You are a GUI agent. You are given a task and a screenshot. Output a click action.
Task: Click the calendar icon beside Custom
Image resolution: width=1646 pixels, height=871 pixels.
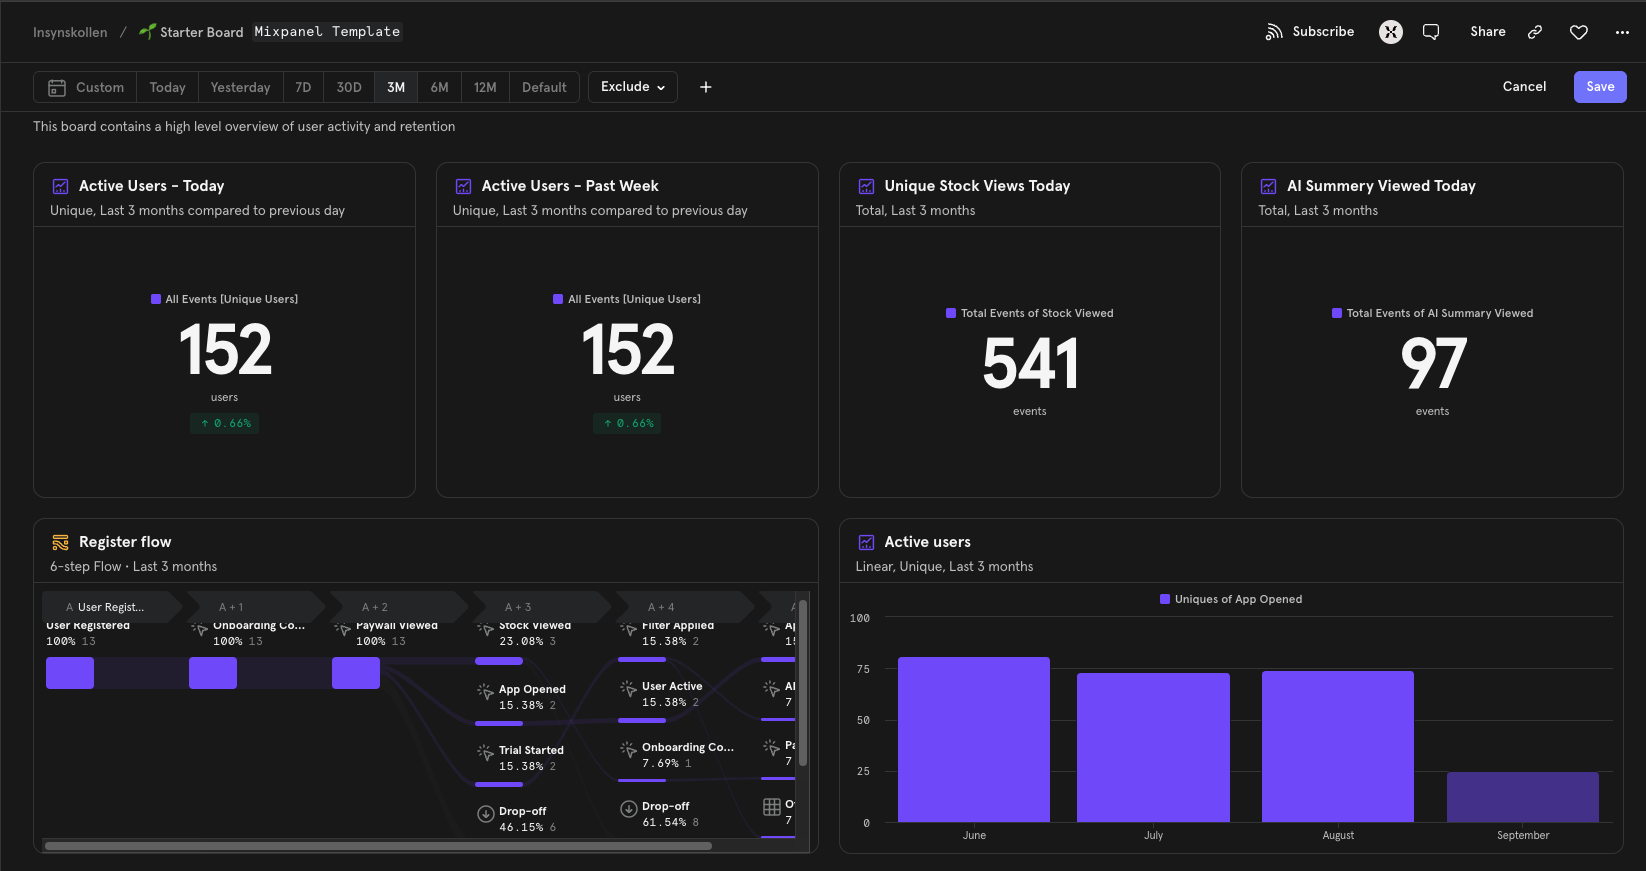tap(57, 87)
